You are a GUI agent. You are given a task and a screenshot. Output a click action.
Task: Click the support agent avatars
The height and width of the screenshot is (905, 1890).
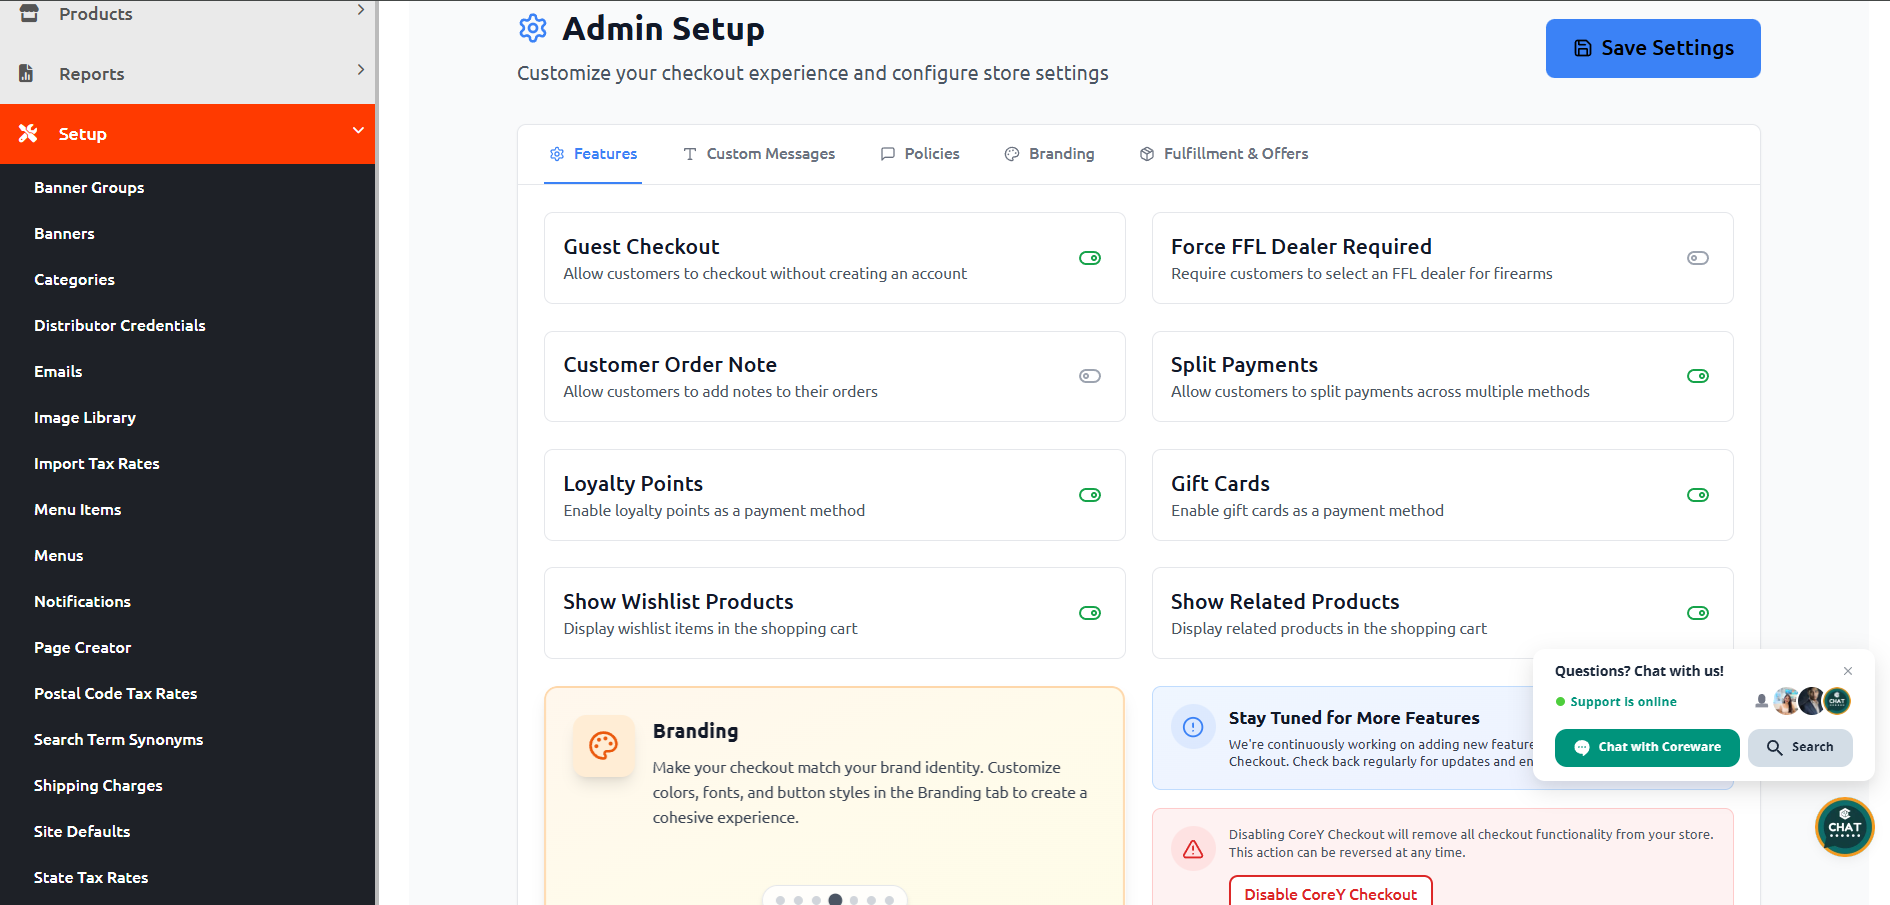(x=1811, y=701)
